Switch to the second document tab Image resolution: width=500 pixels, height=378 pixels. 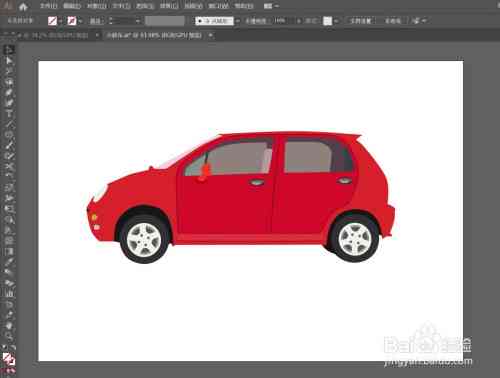pos(154,35)
